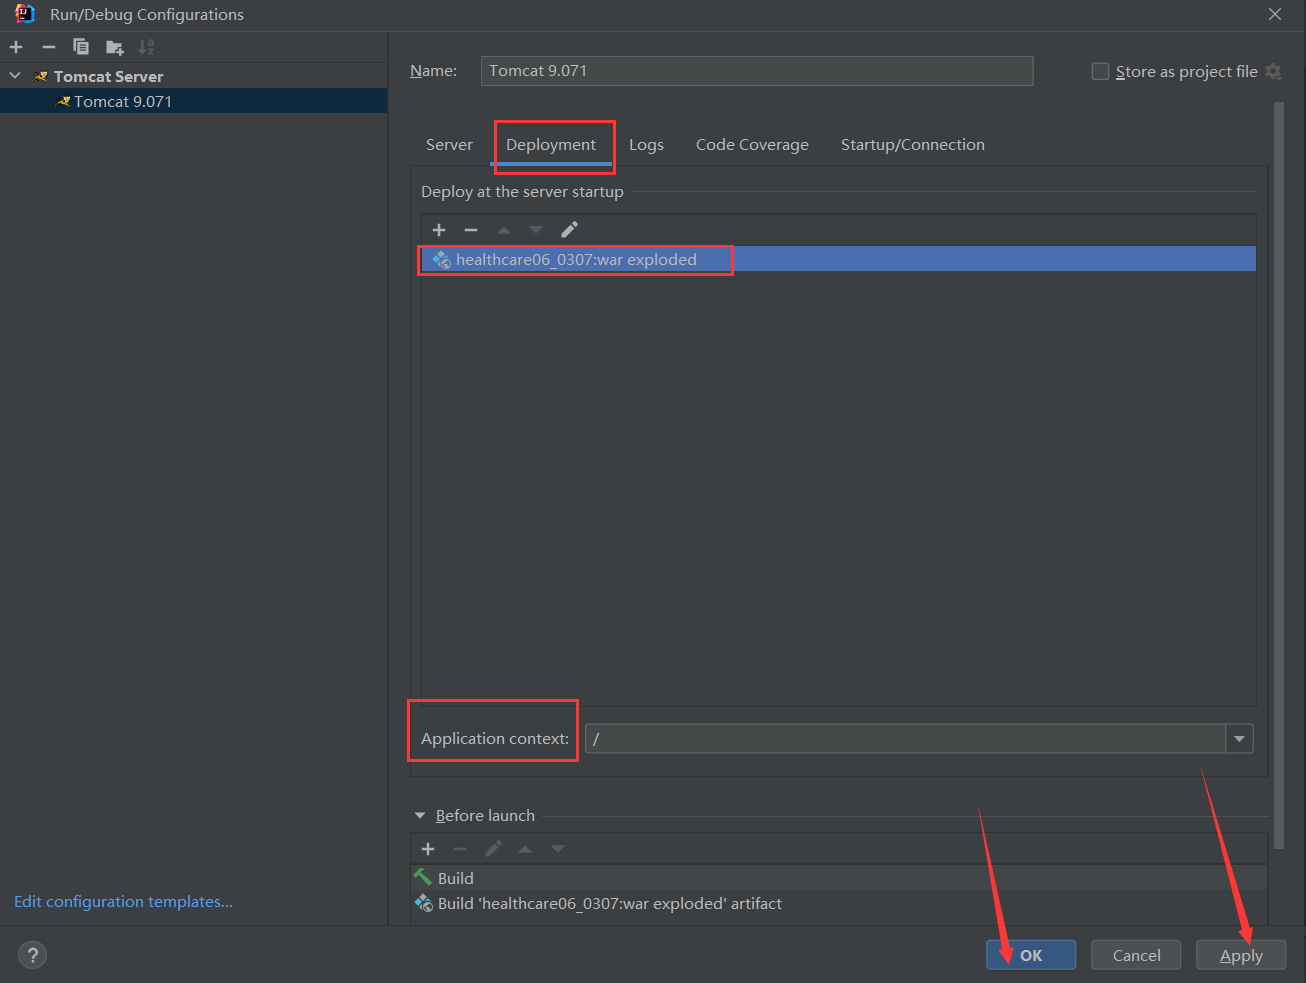Screen dimensions: 1306x983
Task: Go to the Code Coverage tab
Action: pos(752,145)
